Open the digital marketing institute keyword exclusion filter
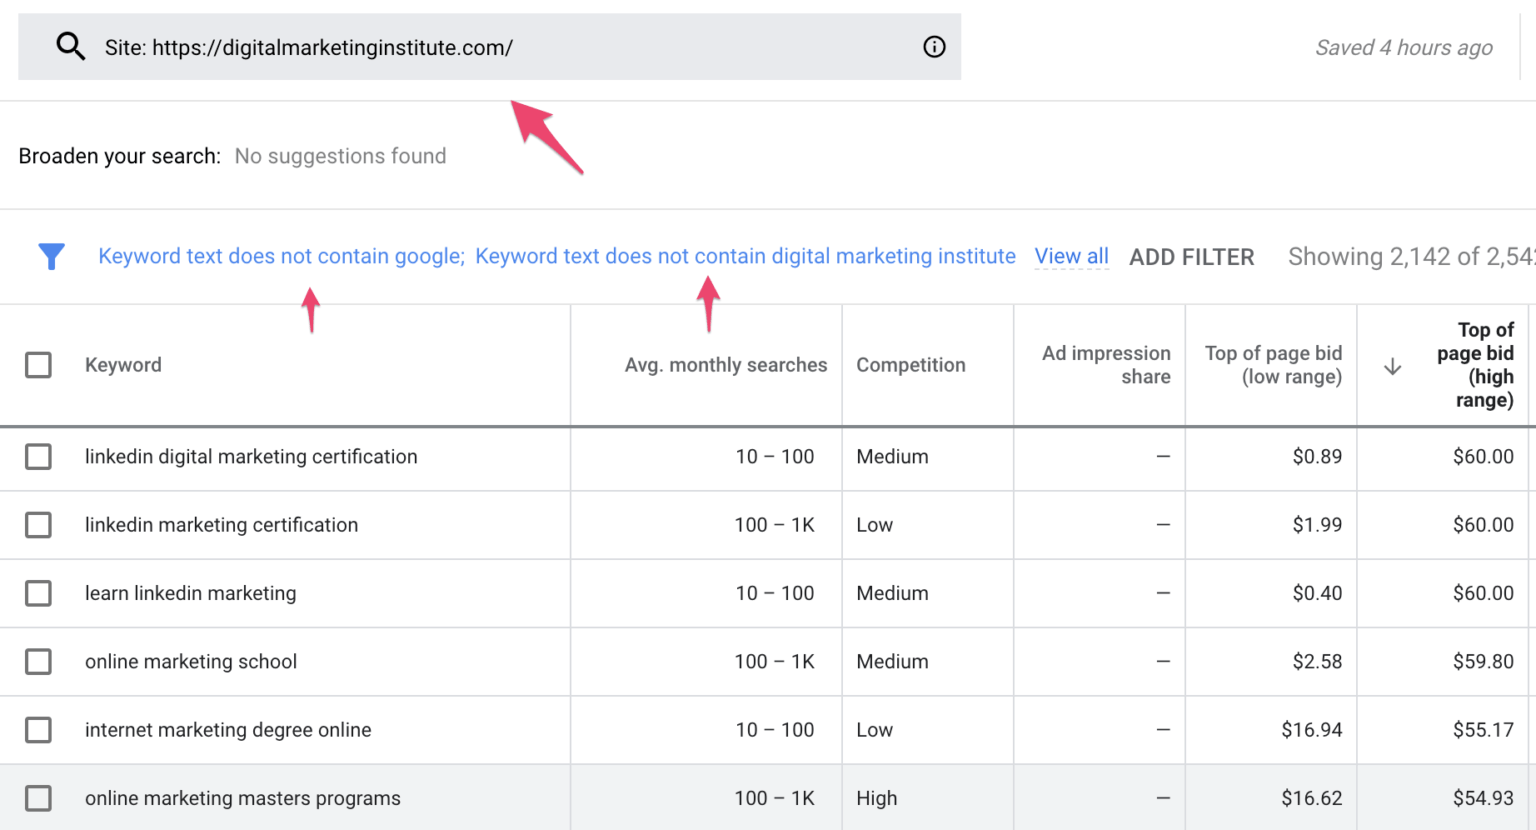The height and width of the screenshot is (830, 1536). click(745, 256)
